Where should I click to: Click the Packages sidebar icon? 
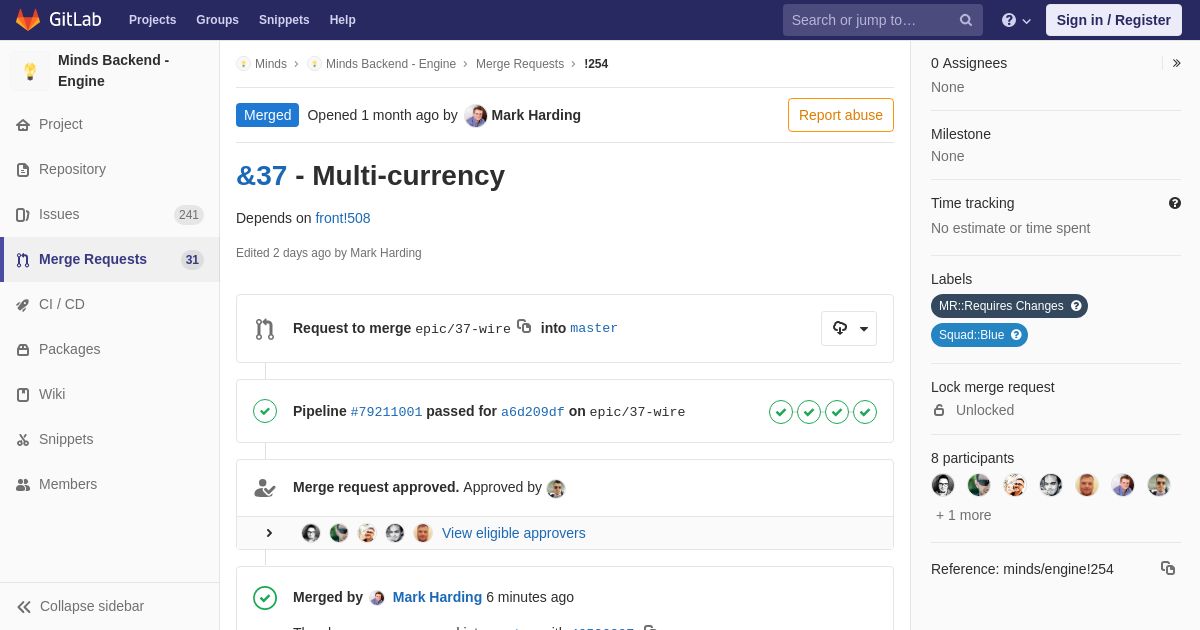[x=23, y=350]
